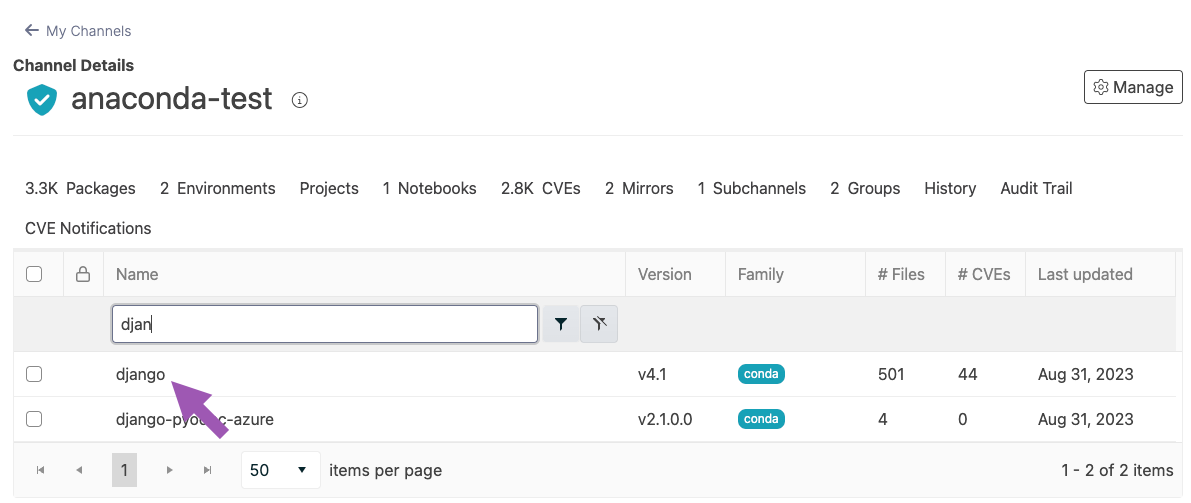The height and width of the screenshot is (503, 1191).
Task: Open the Mirrors tab
Action: coord(639,188)
